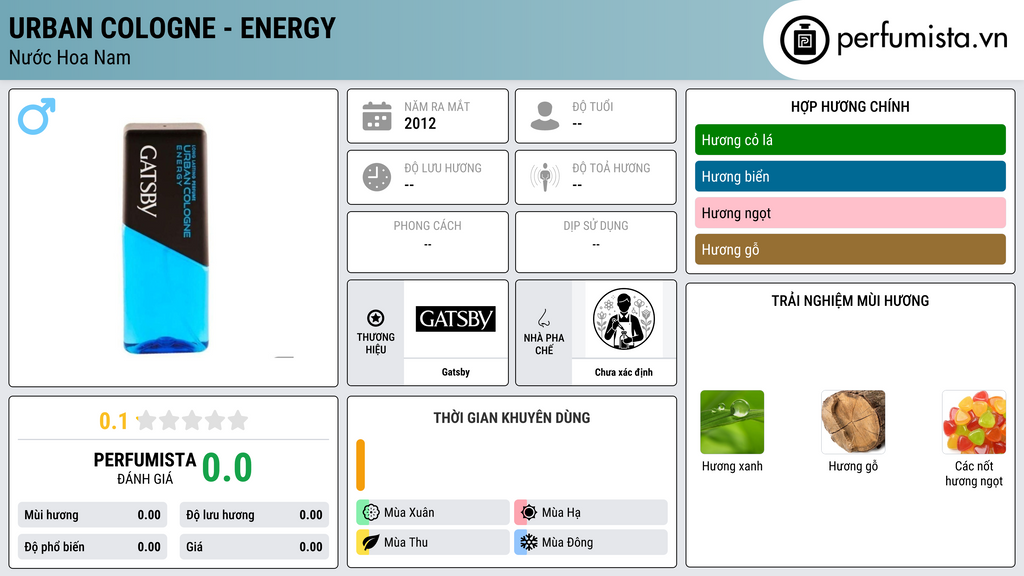Open the wood log Hương gỗ thumbnail
The image size is (1024, 576).
point(853,422)
